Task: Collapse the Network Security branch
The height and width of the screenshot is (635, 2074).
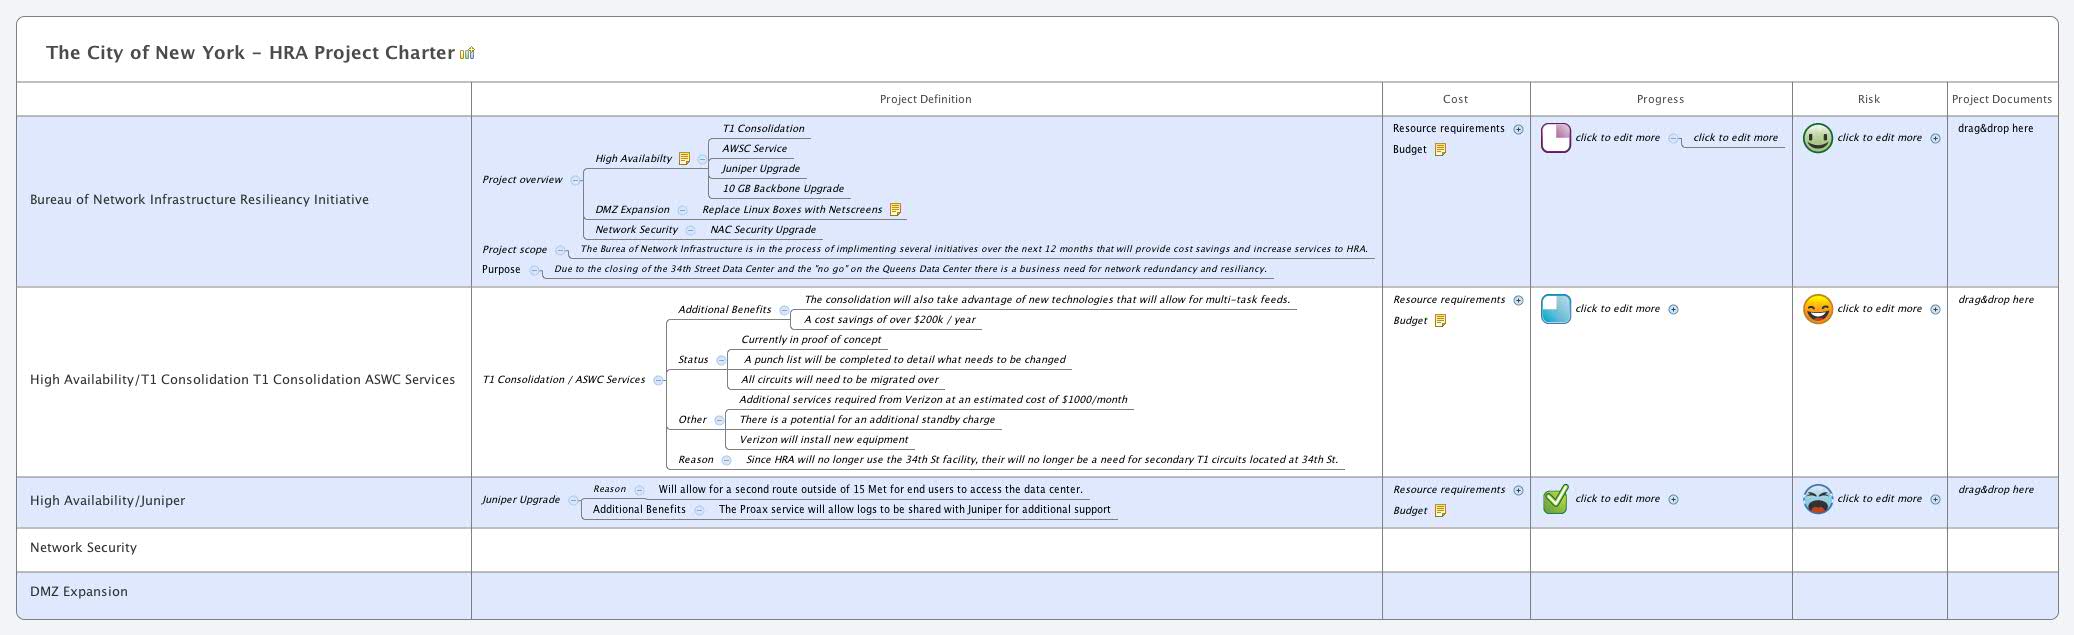Action: pyautogui.click(x=690, y=230)
